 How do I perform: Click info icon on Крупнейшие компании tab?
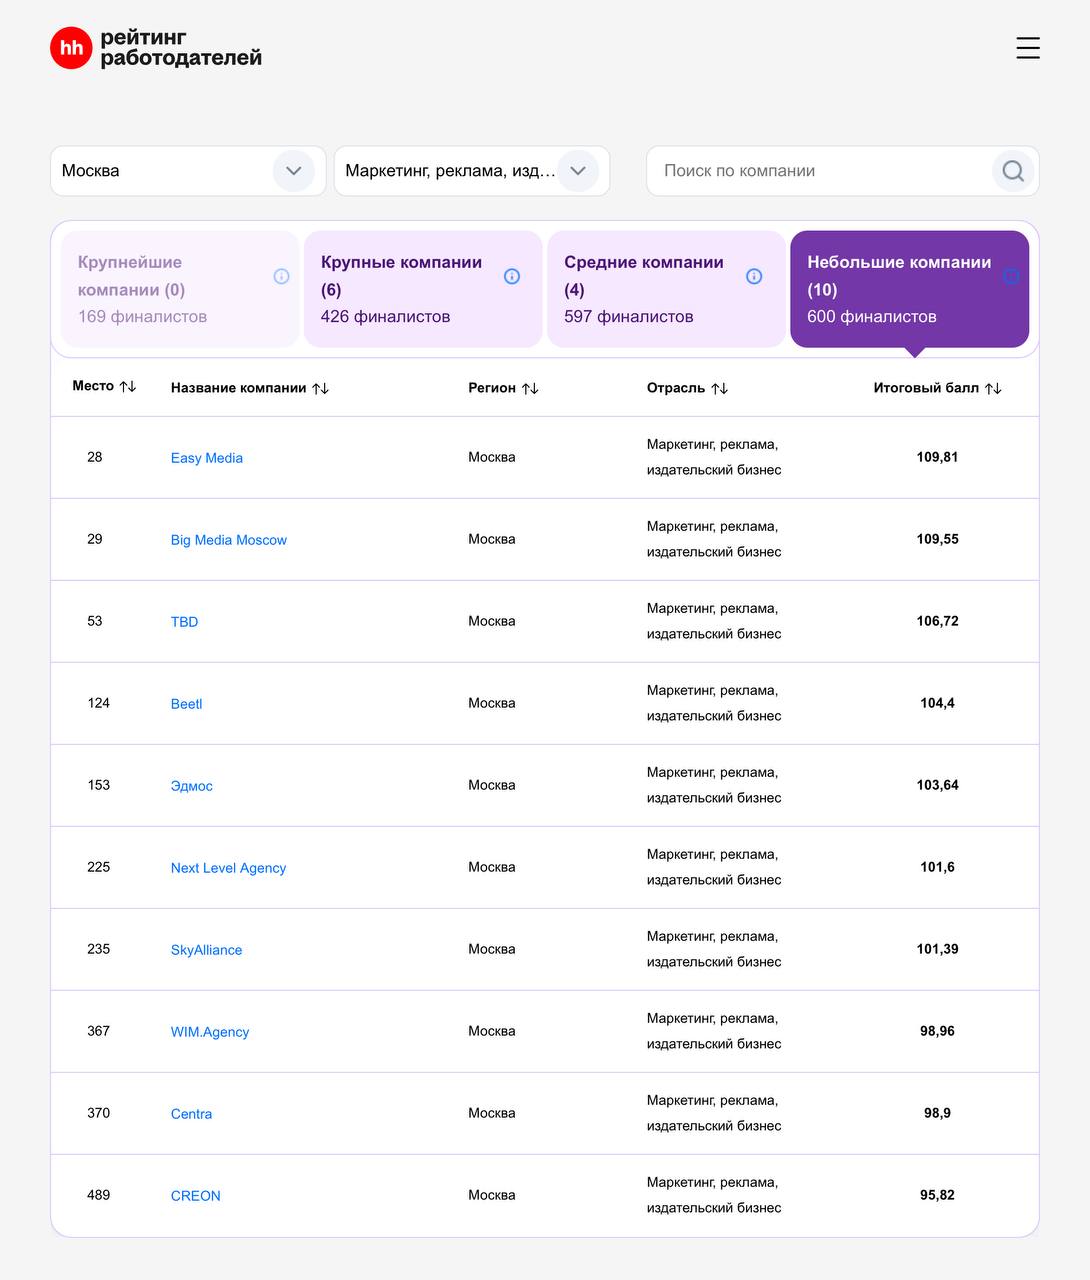tap(281, 277)
